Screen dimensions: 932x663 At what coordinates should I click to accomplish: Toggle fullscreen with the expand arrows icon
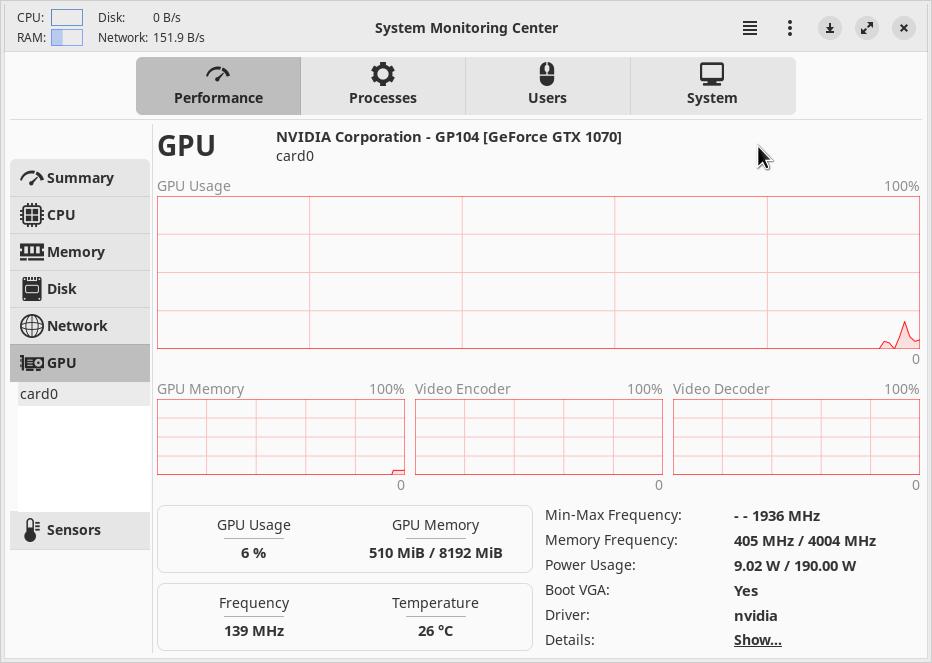coord(867,28)
